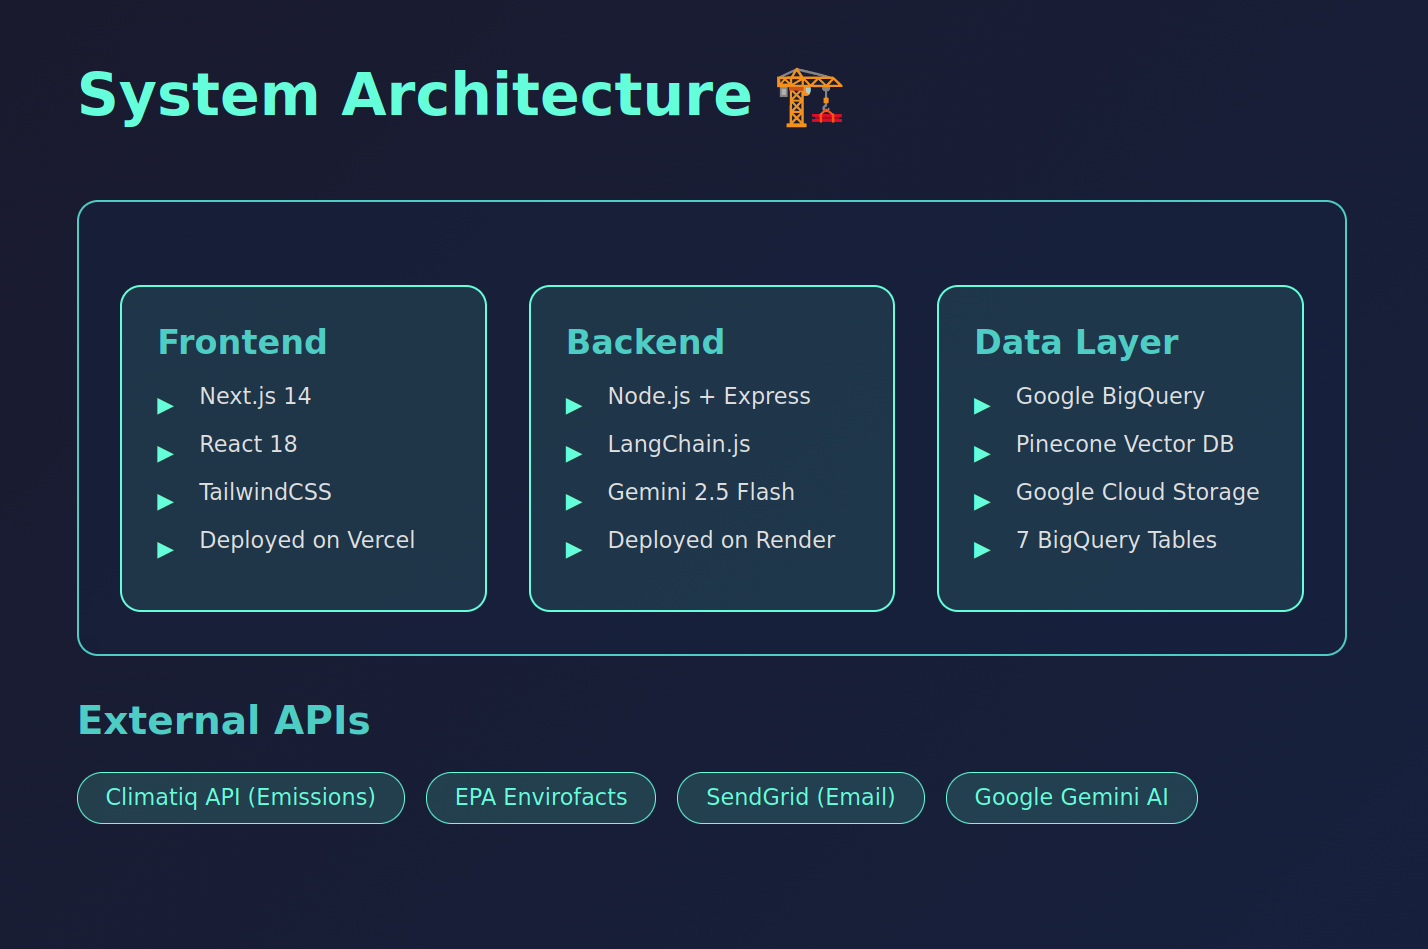Image resolution: width=1428 pixels, height=949 pixels.
Task: Select the Climatiq API (Emissions) pill
Action: tap(241, 798)
